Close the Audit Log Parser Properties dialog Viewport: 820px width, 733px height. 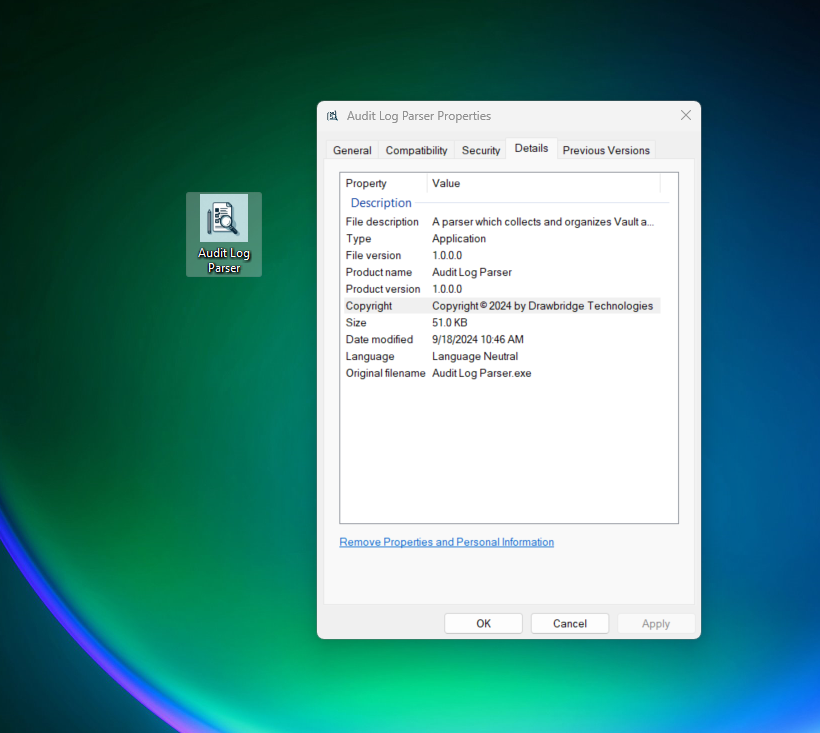[686, 116]
